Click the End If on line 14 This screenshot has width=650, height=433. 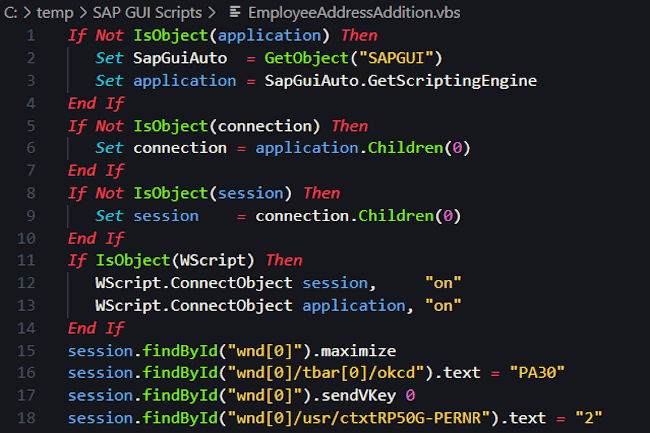[x=96, y=327]
